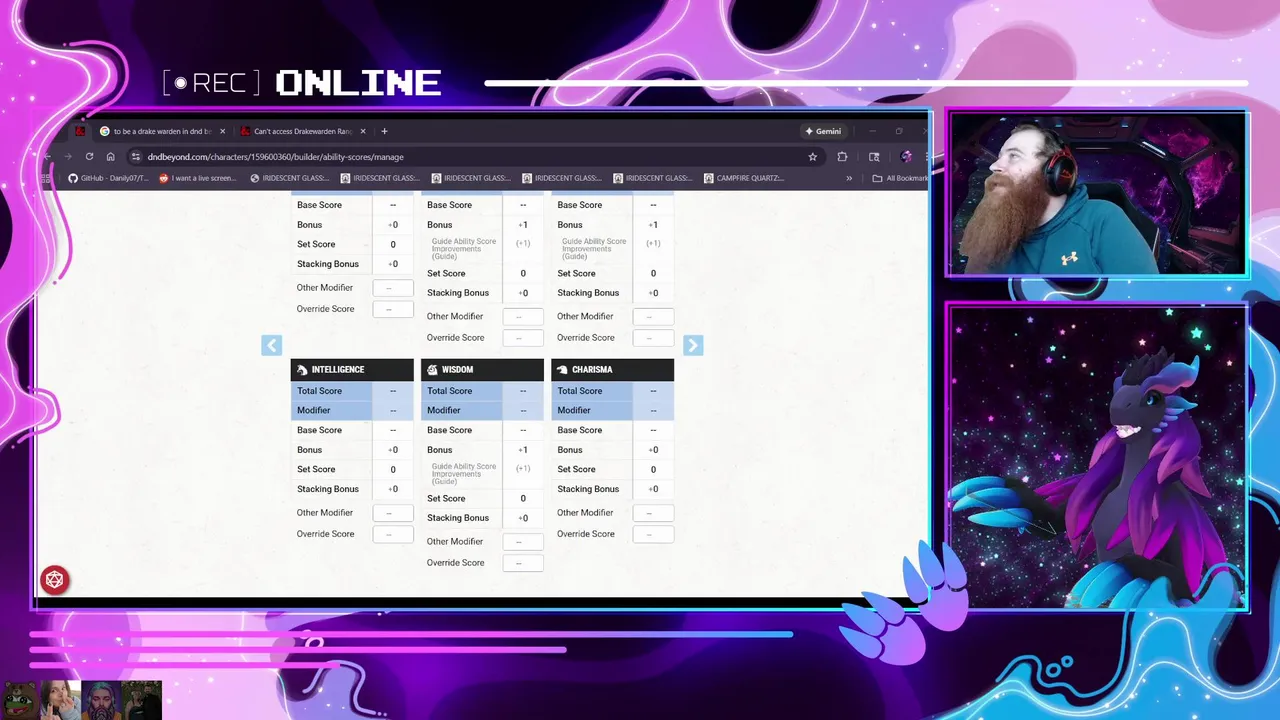Screen dimensions: 1280x720
Task: Open 'I want a live screen' bookmark
Action: [x=198, y=178]
